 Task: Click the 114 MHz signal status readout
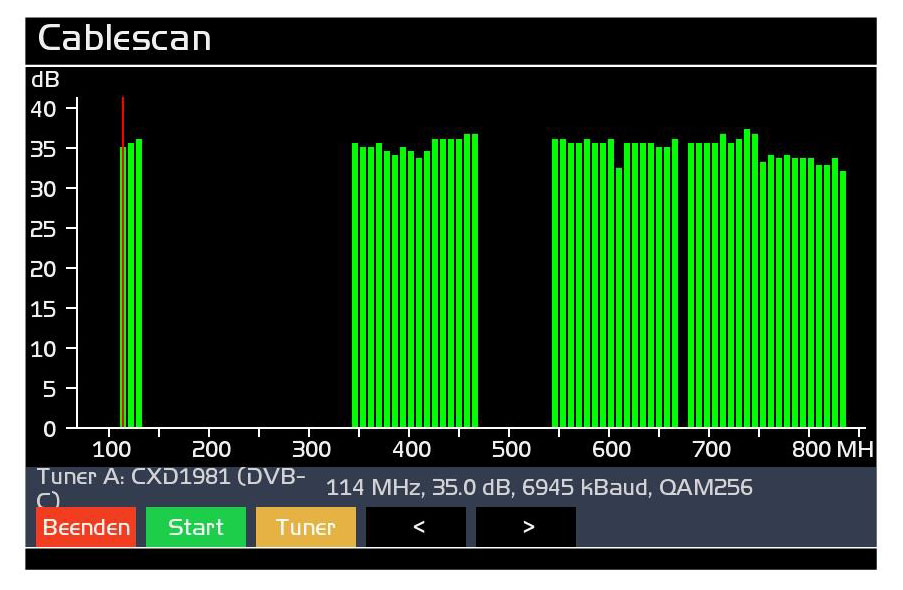coord(539,488)
